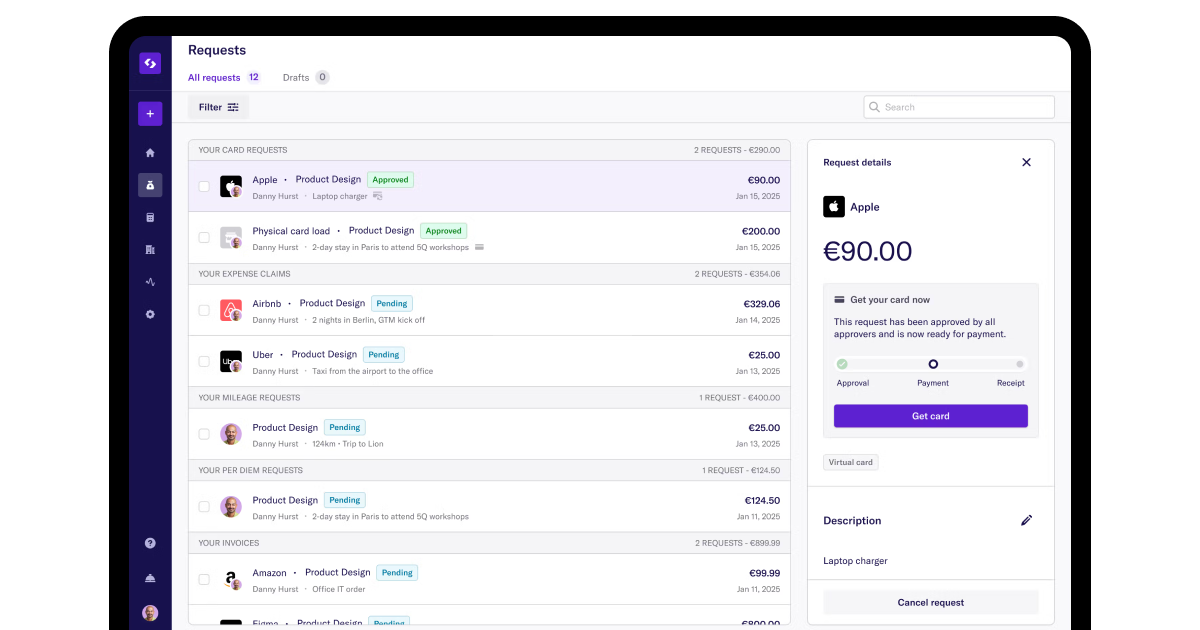Click Danny Hurst avatar in mileage row
Screen dimensions: 1200x630
231,434
